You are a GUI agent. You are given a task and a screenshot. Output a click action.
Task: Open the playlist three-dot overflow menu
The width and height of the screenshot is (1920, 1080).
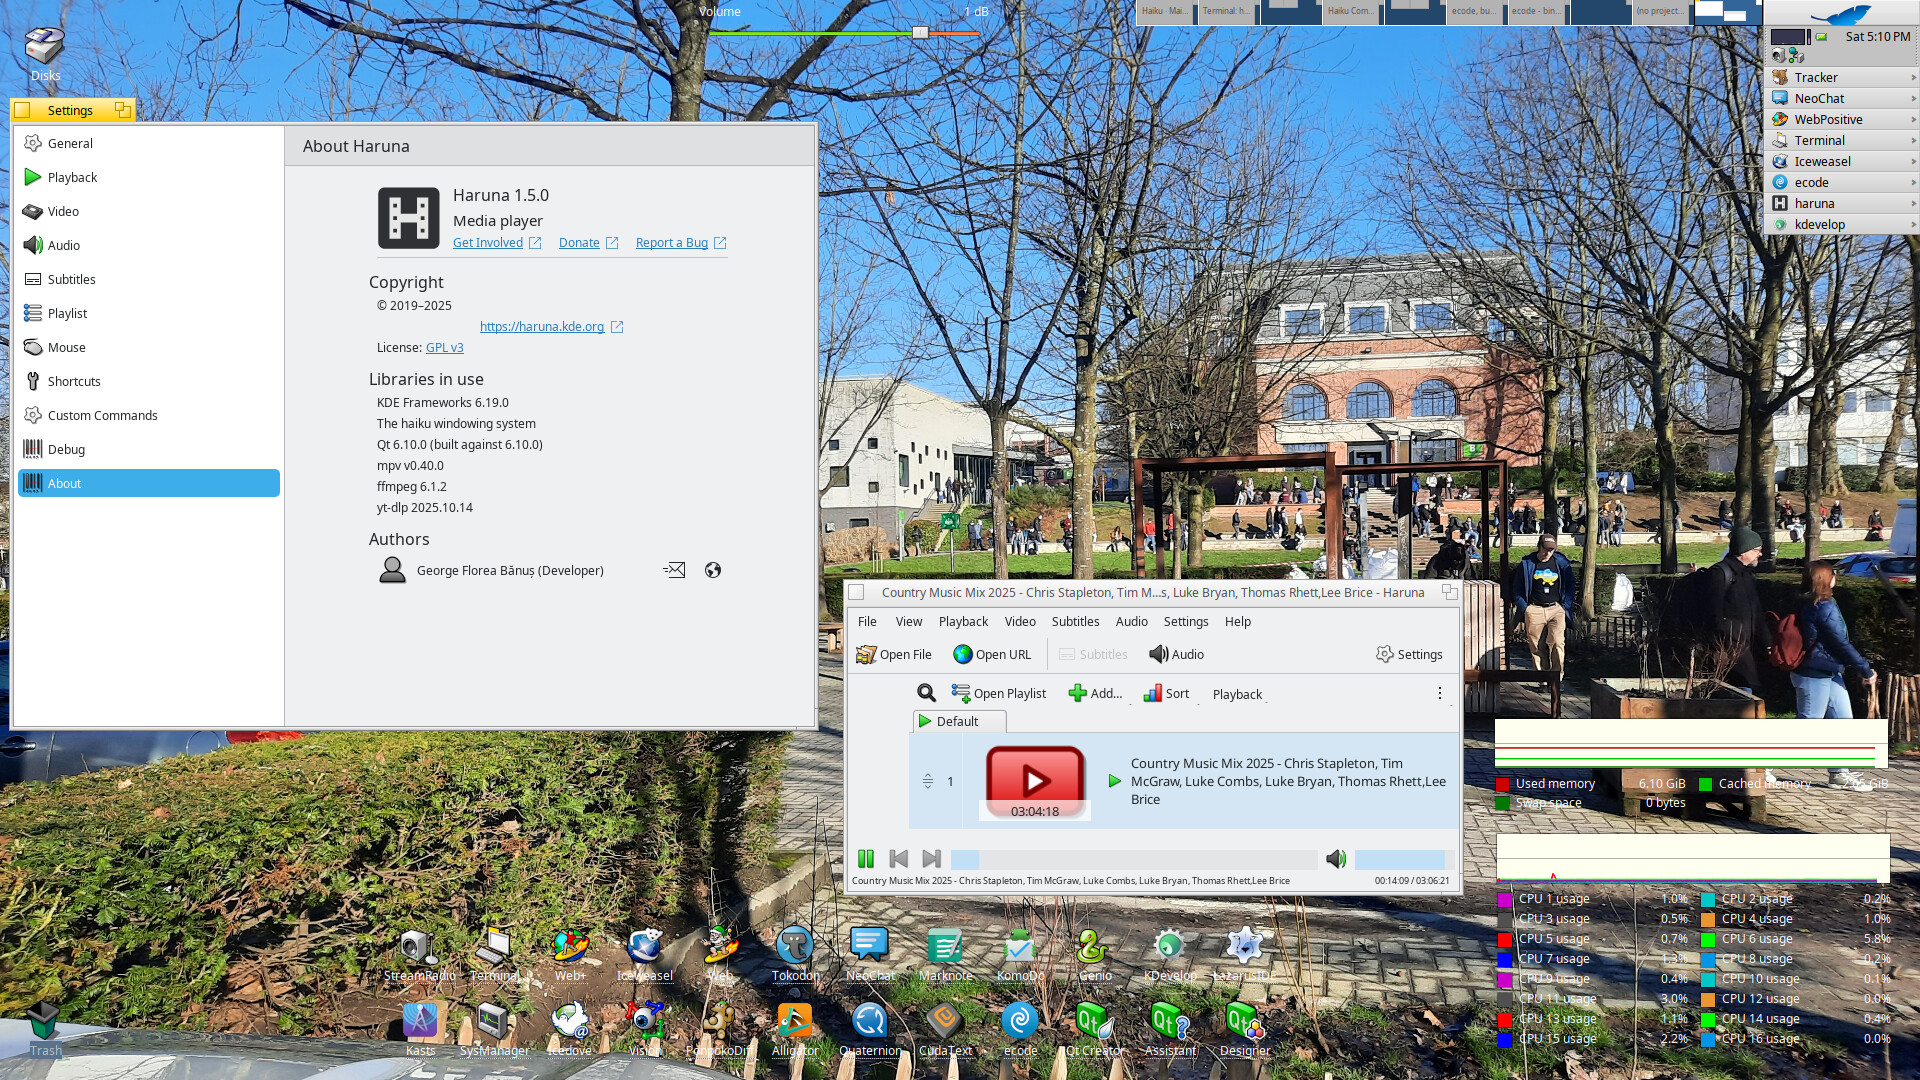tap(1440, 693)
